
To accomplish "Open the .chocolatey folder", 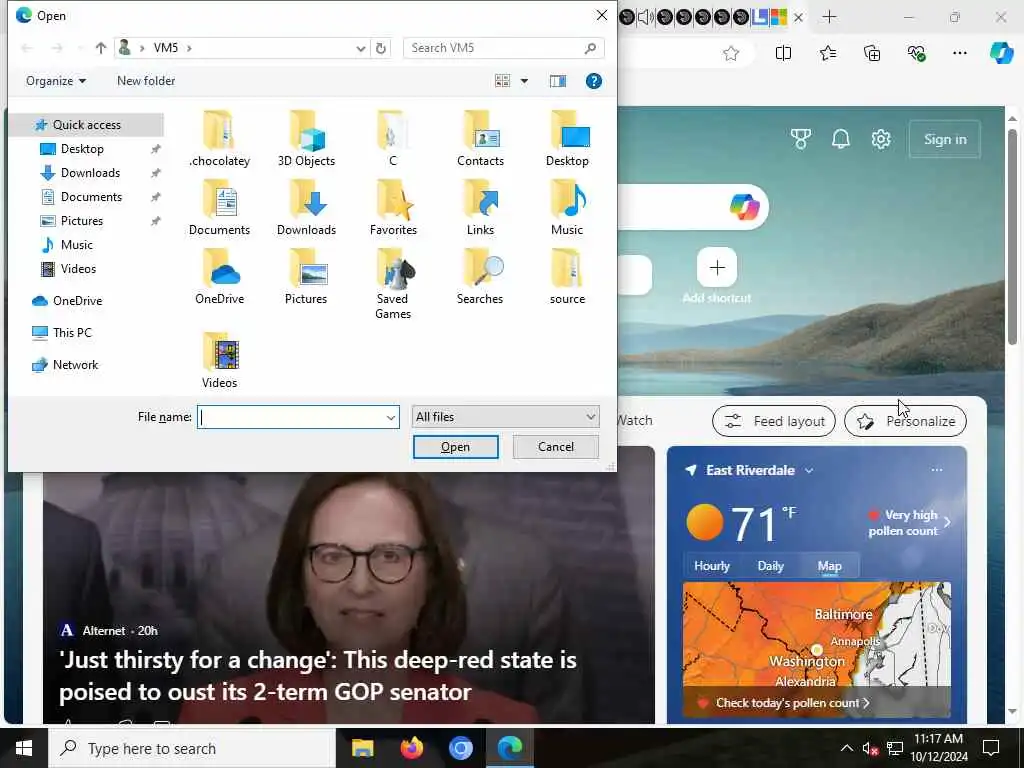I will [219, 138].
